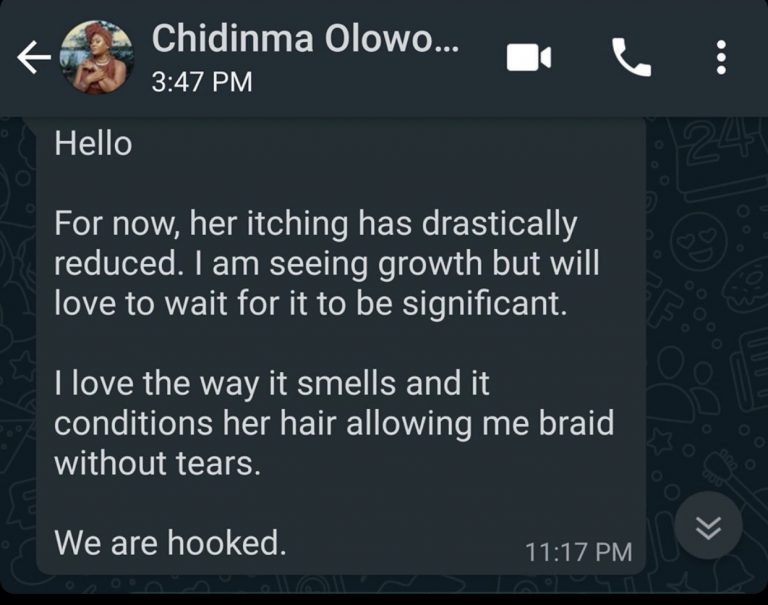Click the word "braid" in the message
Viewport: 768px width, 605px height.
tap(576, 423)
